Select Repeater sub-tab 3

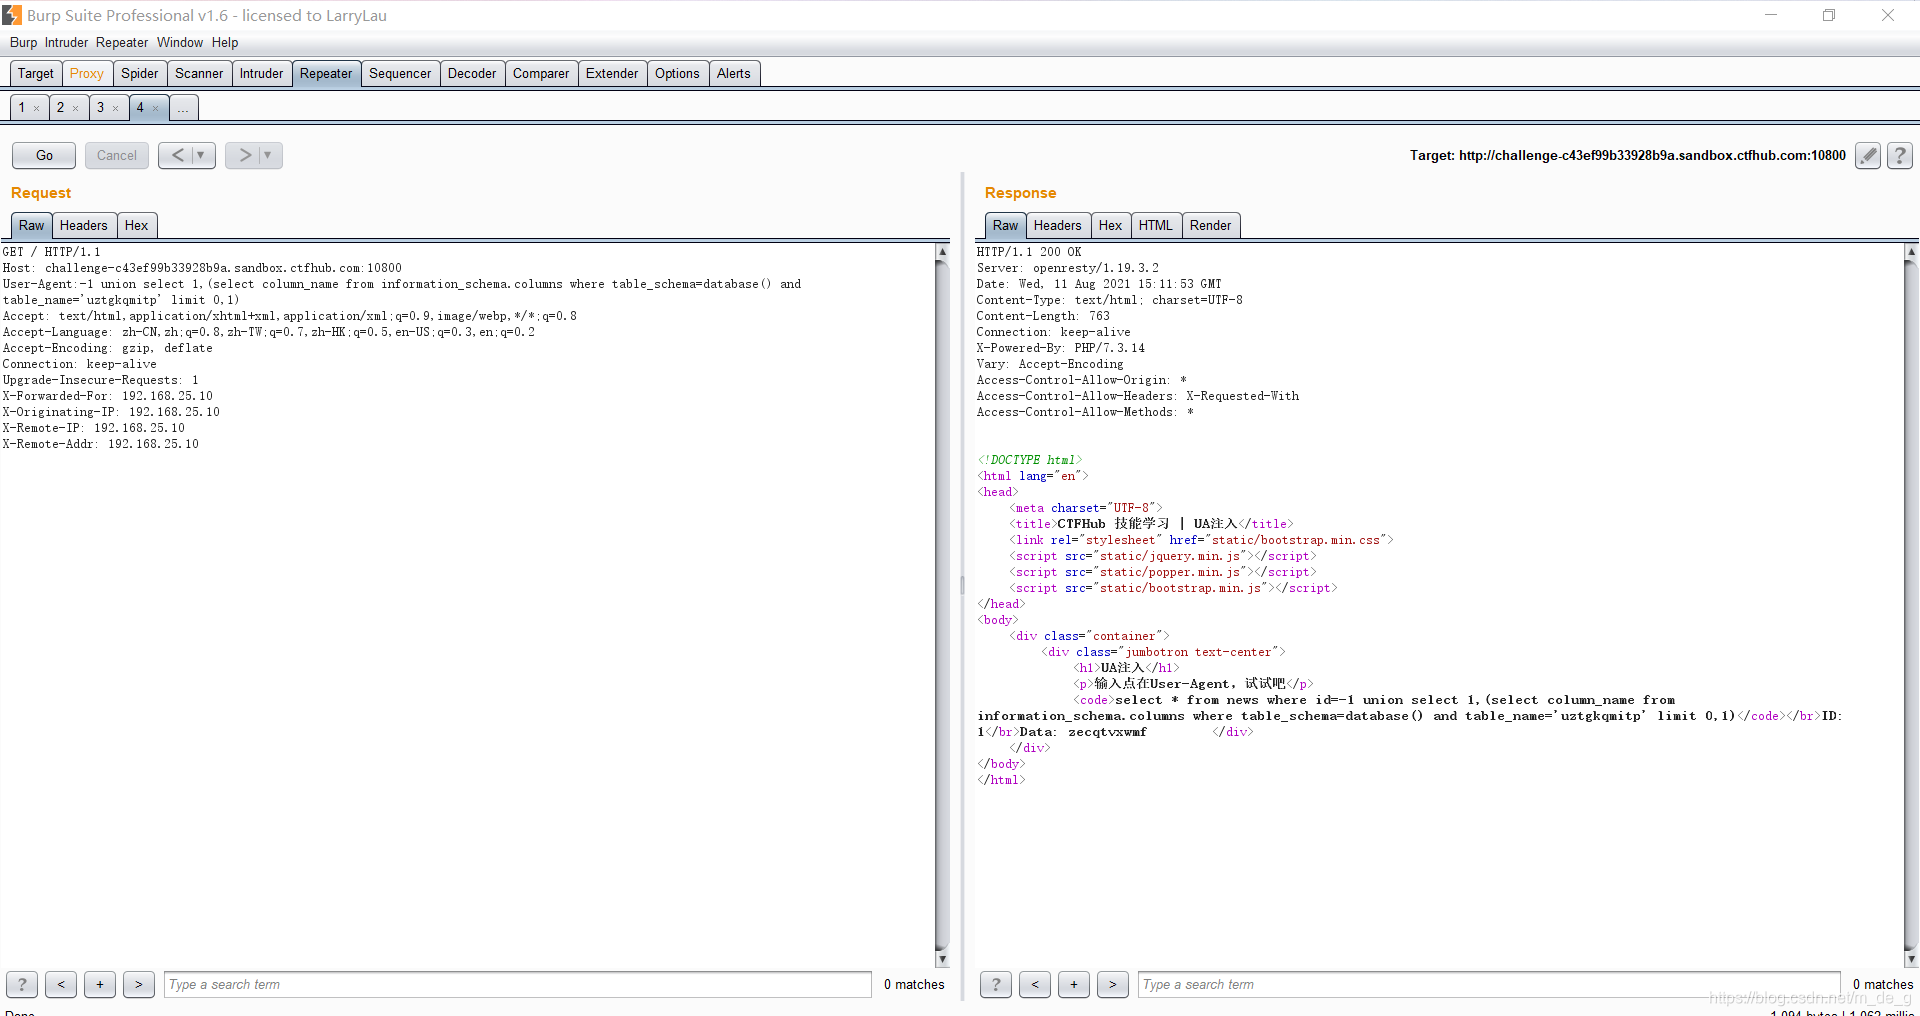click(x=100, y=107)
